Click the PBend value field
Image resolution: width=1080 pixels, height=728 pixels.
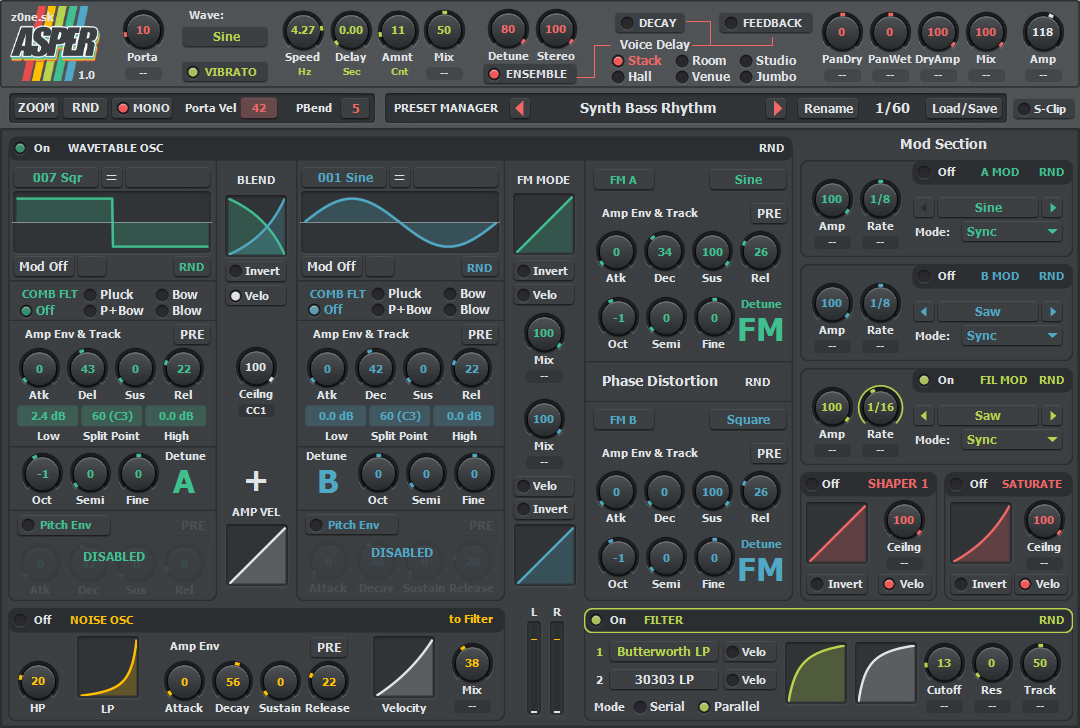pos(355,108)
